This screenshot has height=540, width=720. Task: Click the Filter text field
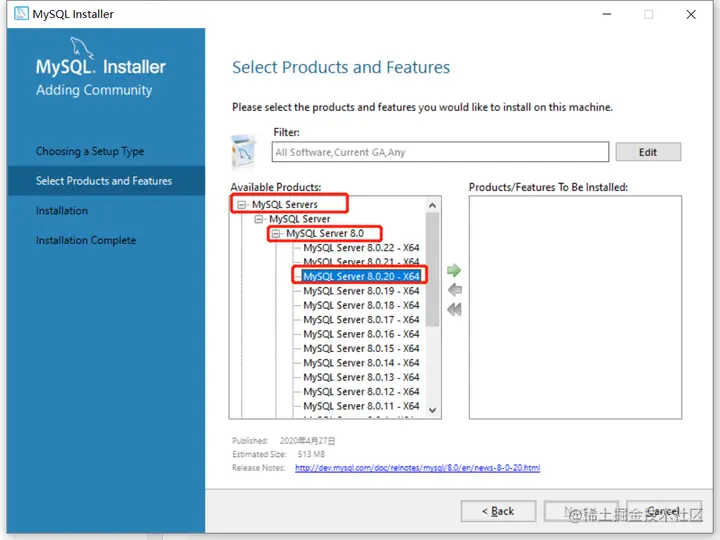(440, 152)
